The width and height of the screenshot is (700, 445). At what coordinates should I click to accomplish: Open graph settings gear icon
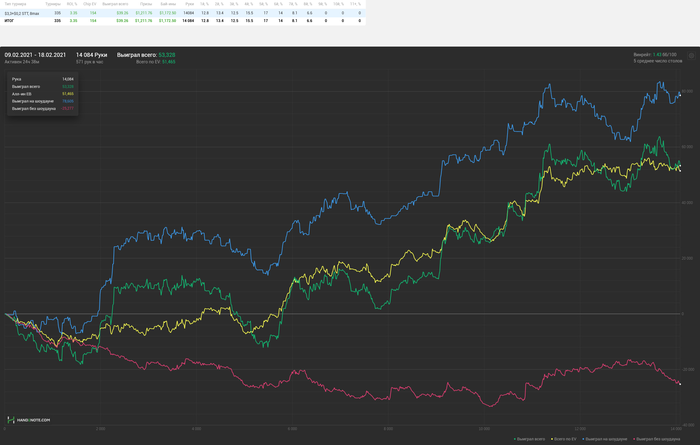tap(691, 56)
